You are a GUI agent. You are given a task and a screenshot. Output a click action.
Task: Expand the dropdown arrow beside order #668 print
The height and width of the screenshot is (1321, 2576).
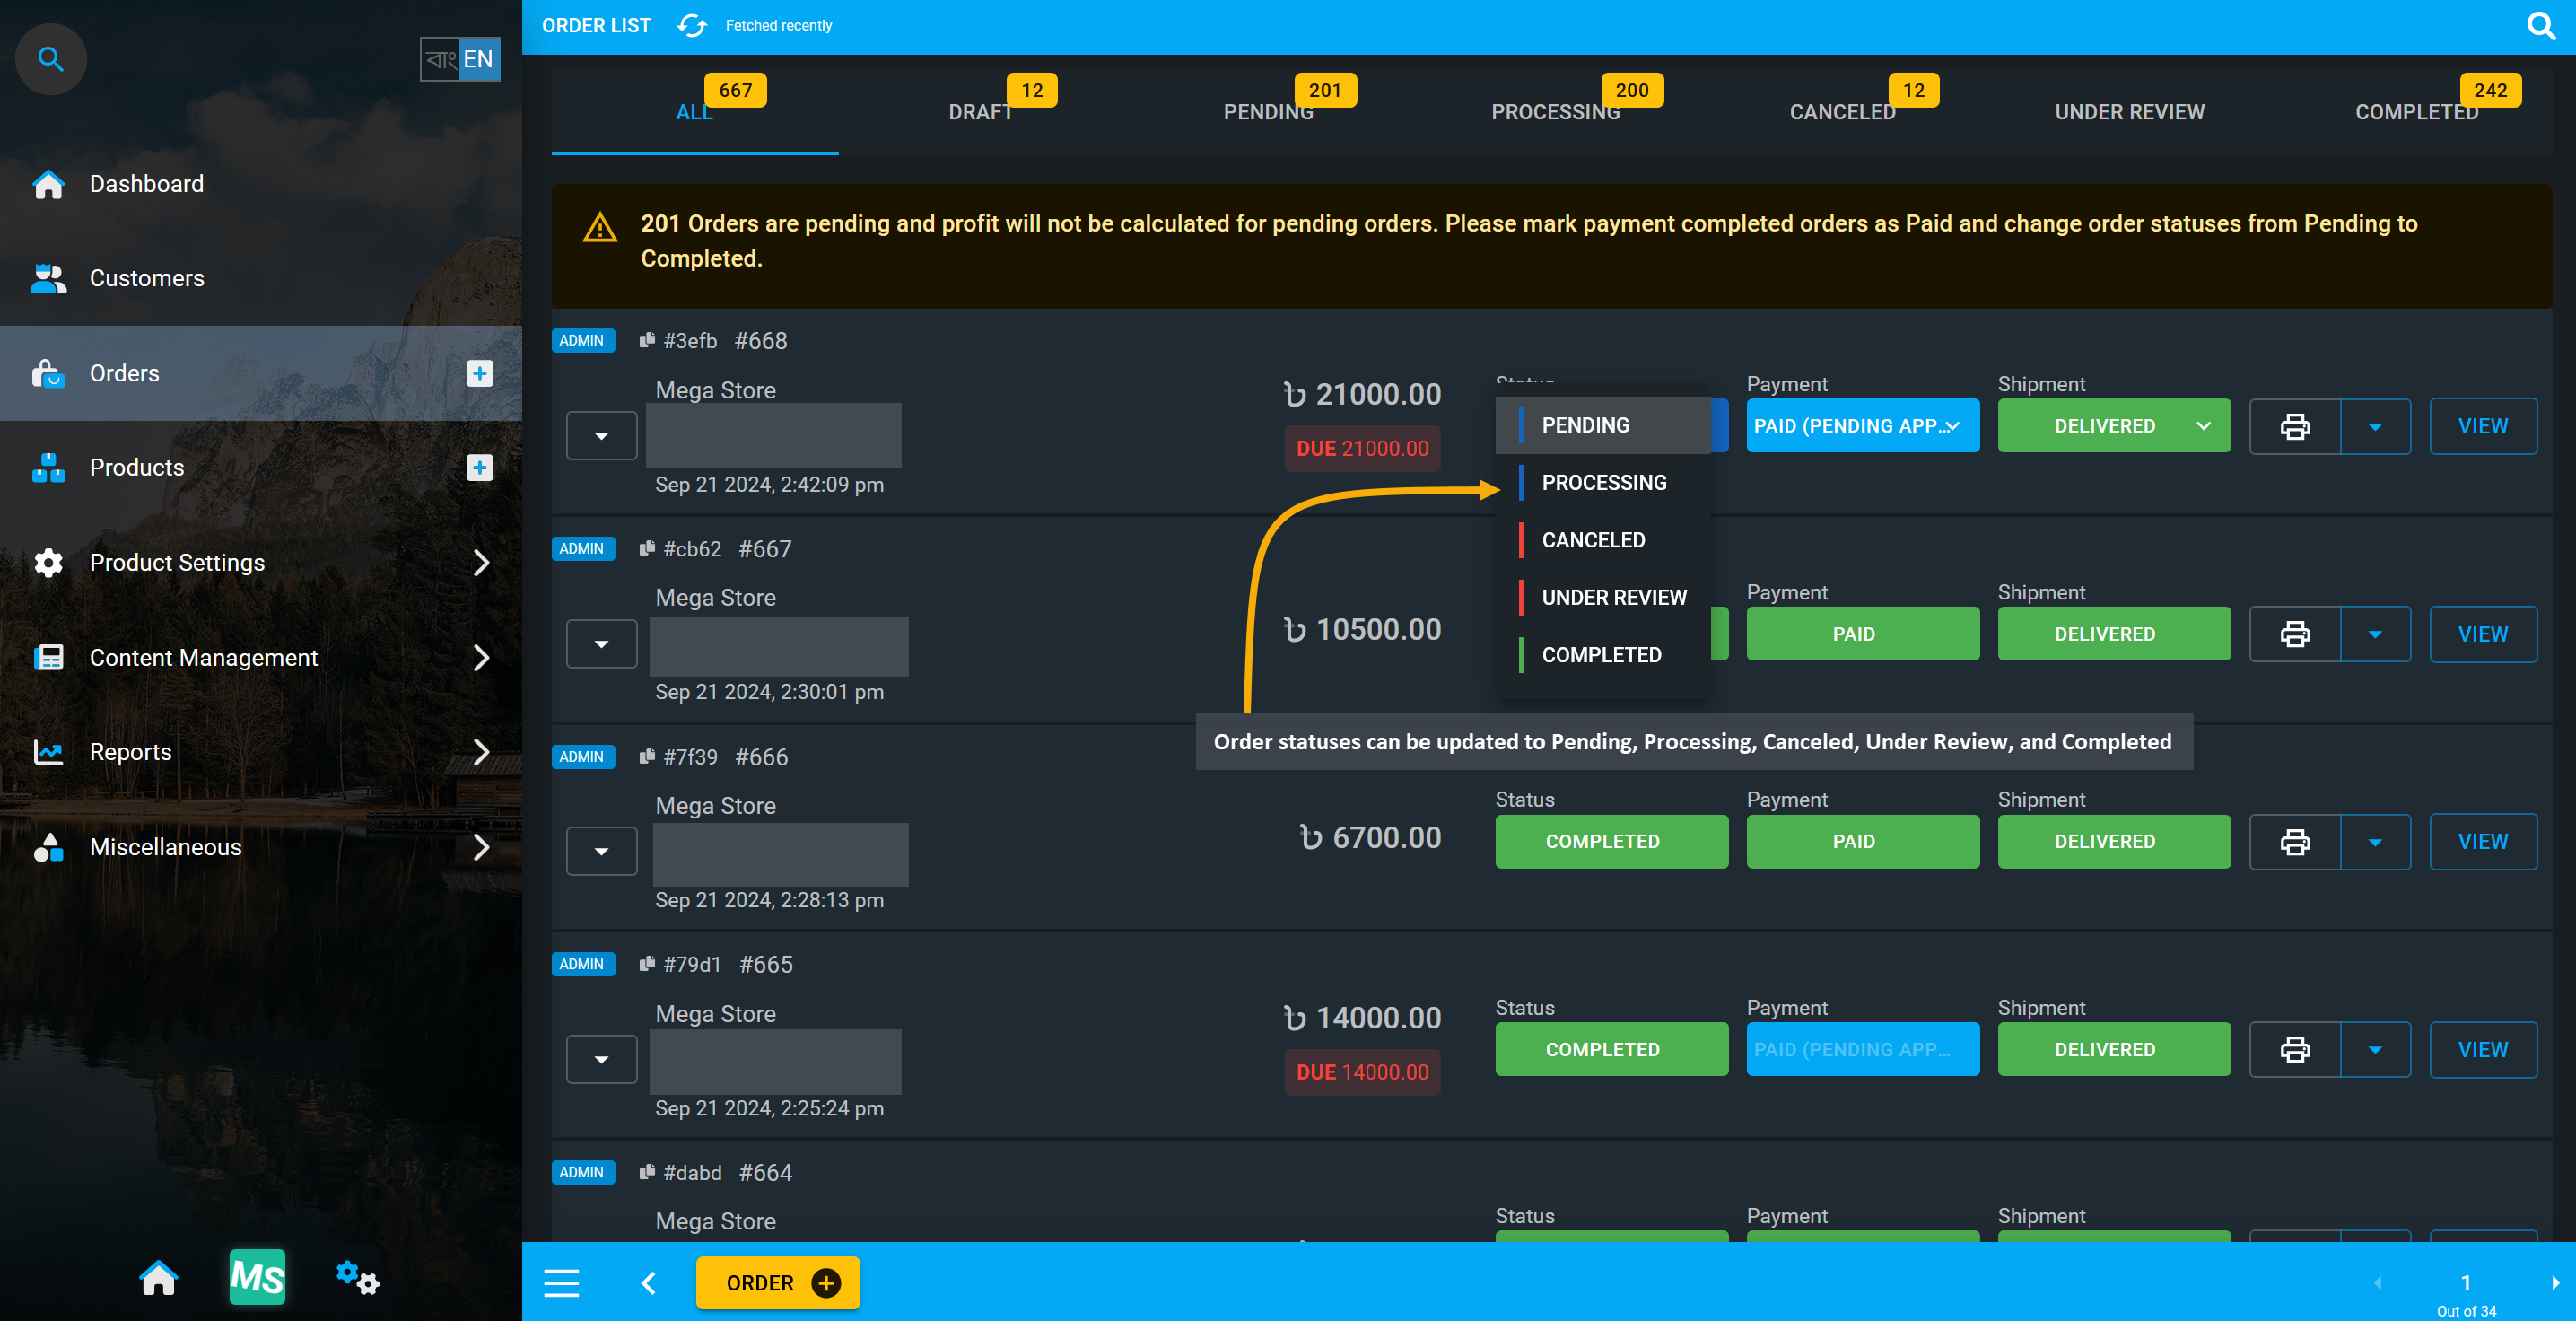click(x=2374, y=426)
